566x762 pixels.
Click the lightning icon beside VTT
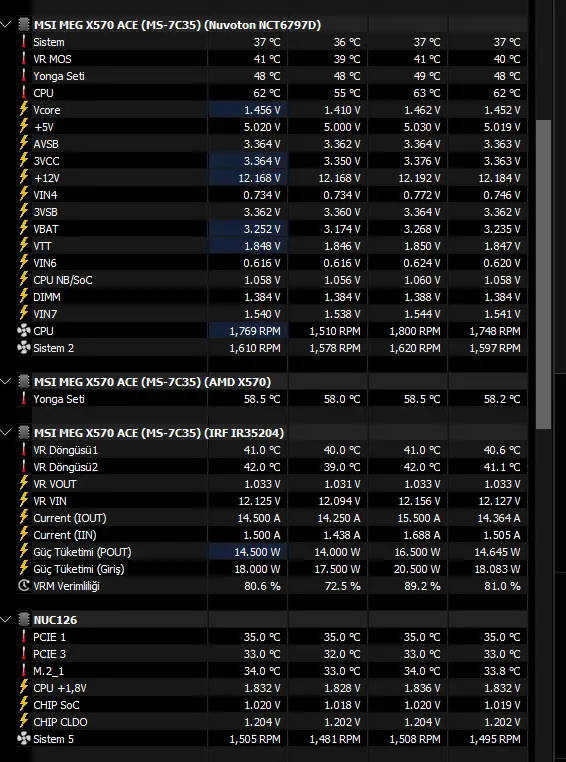click(x=23, y=246)
